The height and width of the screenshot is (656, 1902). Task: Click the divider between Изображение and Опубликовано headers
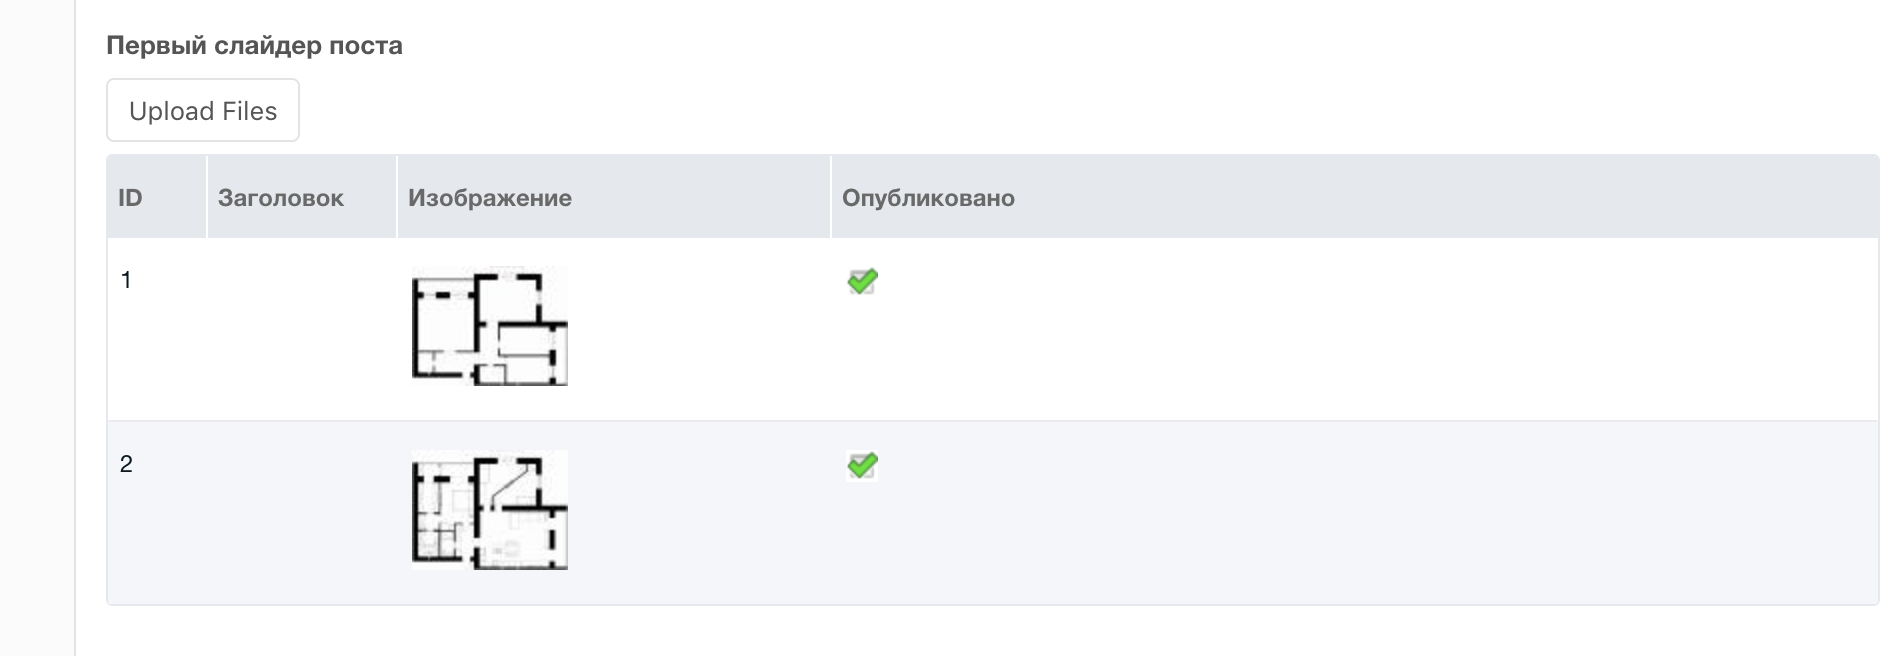831,197
